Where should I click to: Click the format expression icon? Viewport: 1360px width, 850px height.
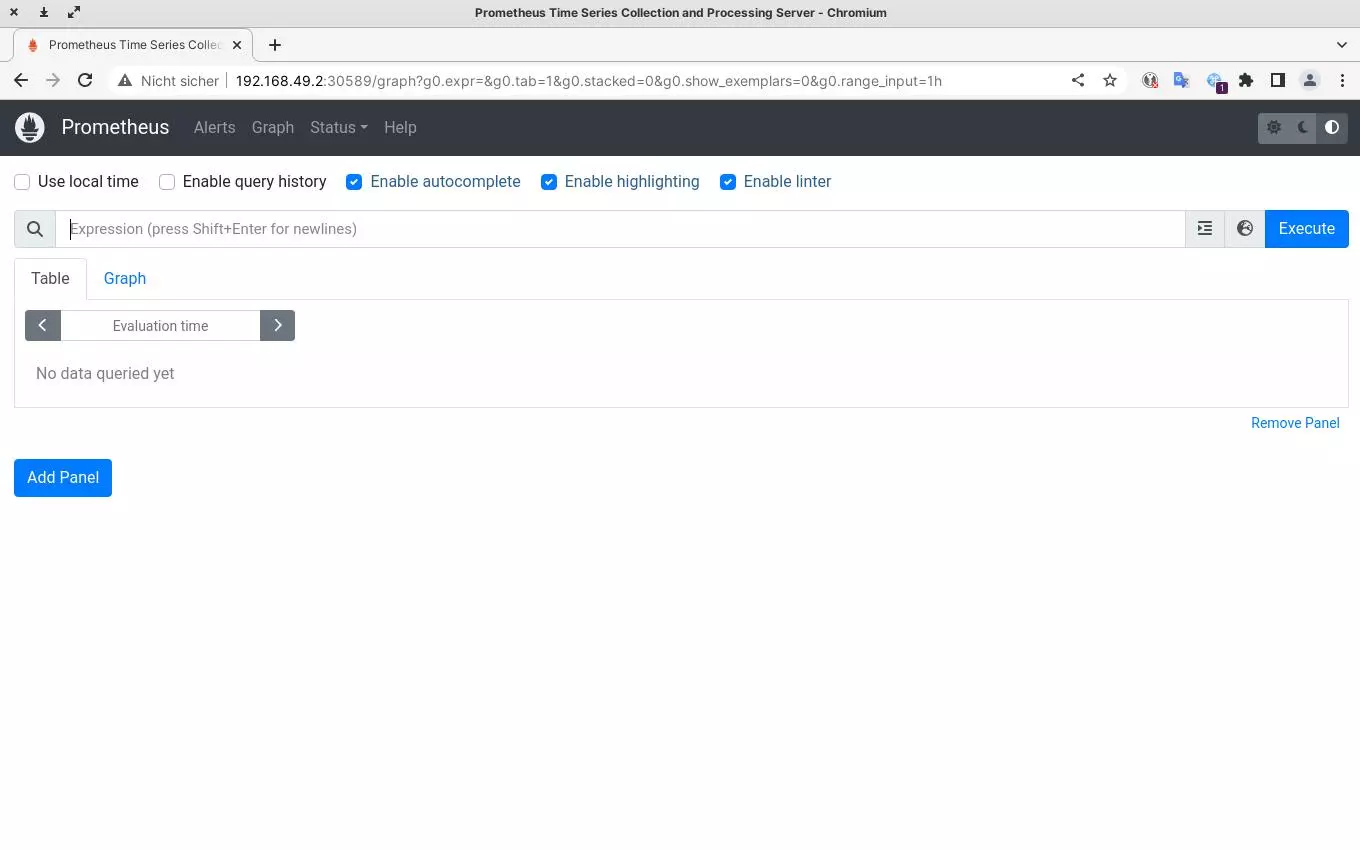1205,229
